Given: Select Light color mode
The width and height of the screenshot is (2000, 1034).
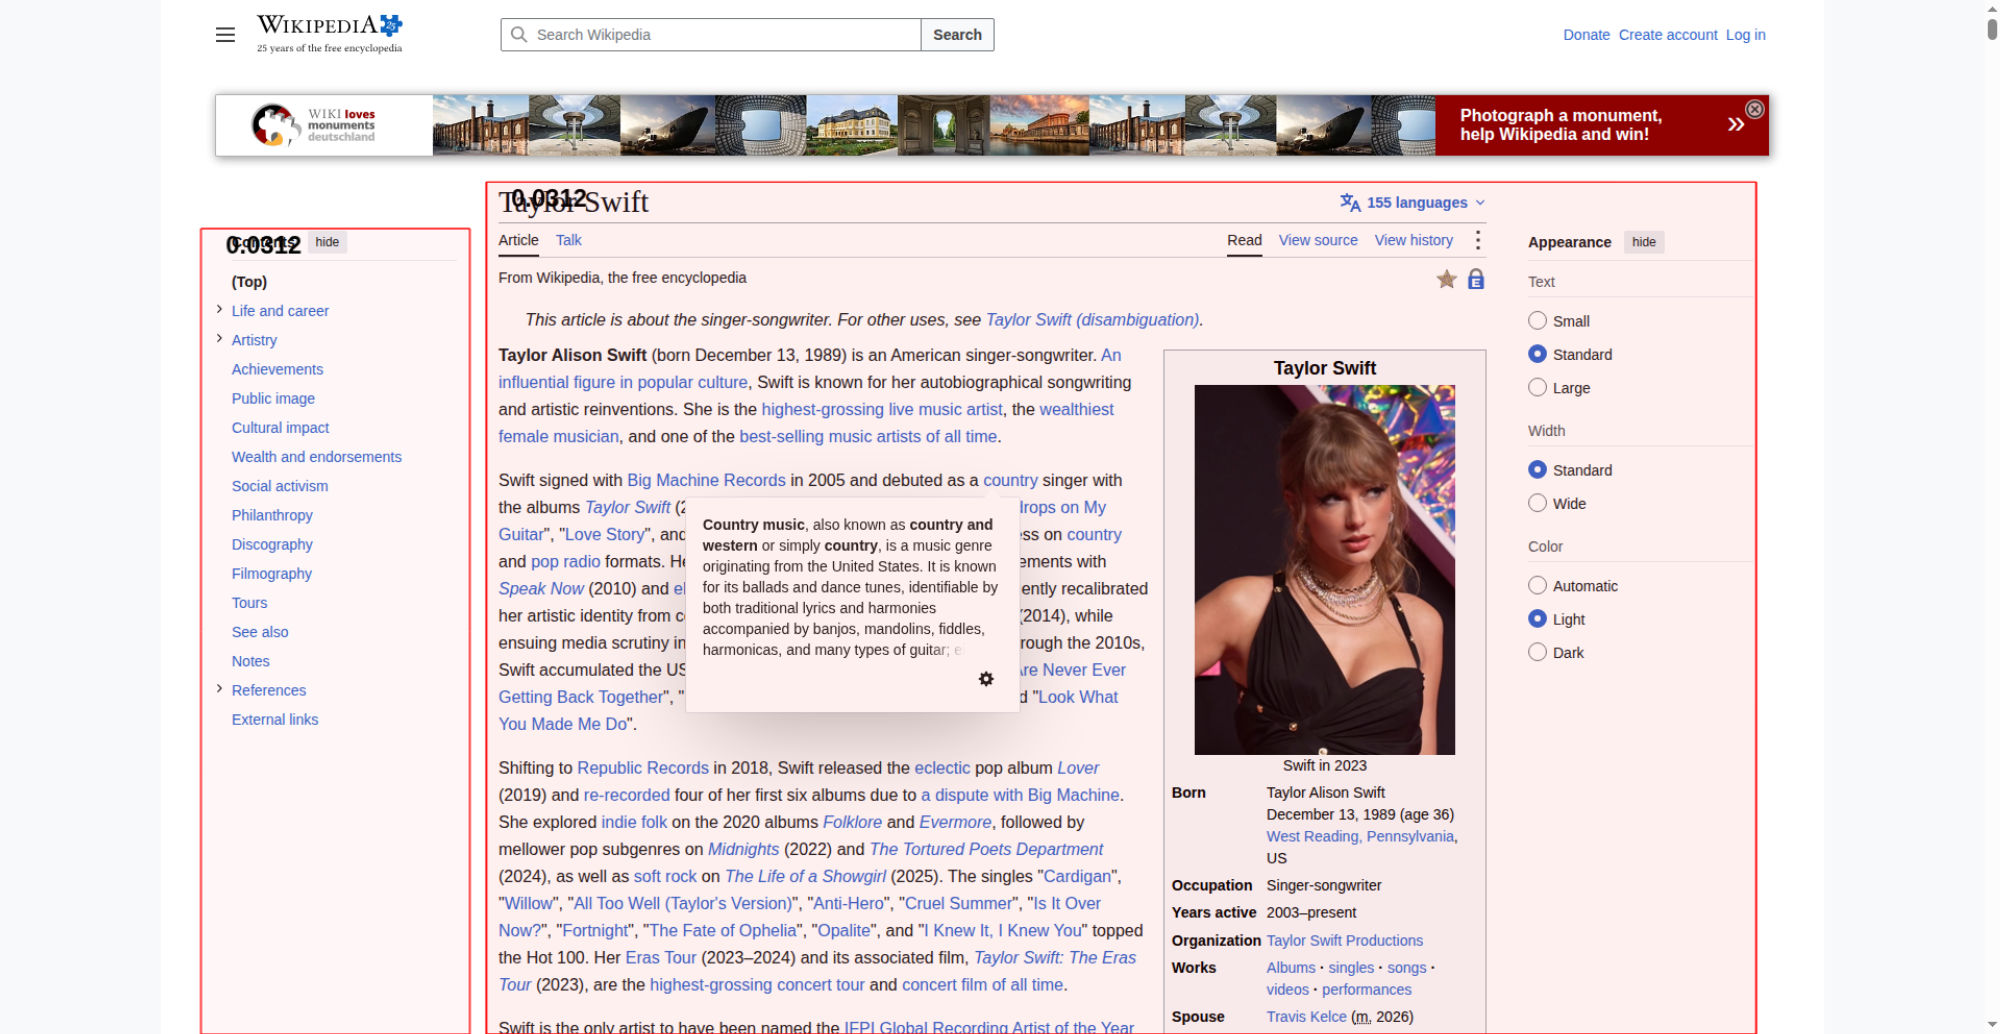Looking at the screenshot, I should (x=1537, y=619).
